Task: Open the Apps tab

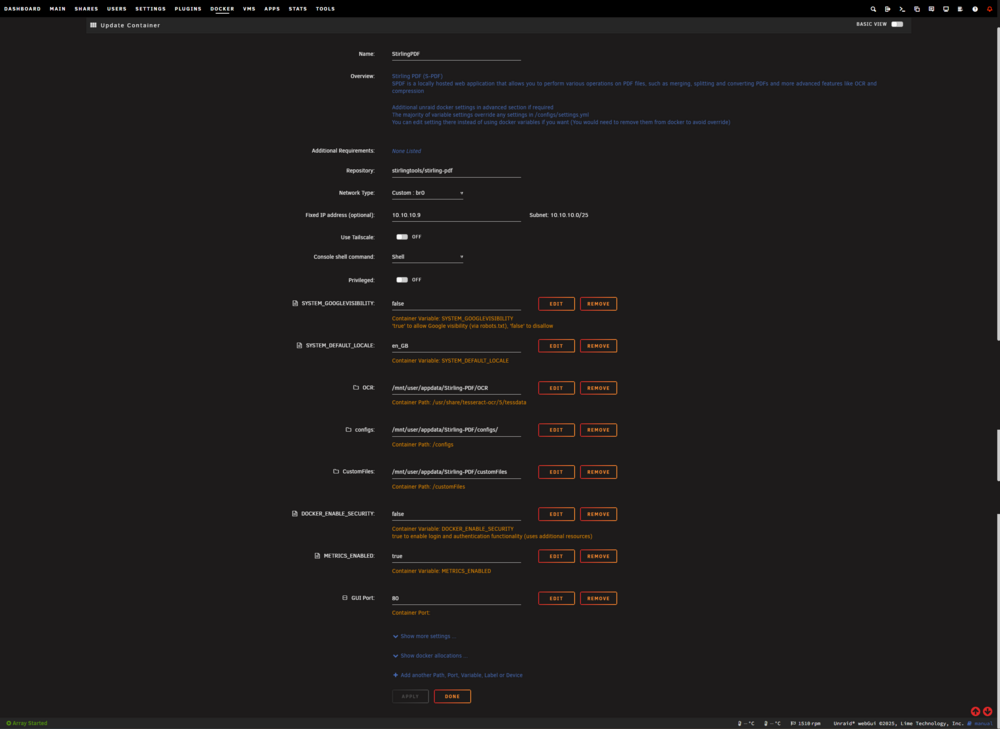Action: point(272,9)
